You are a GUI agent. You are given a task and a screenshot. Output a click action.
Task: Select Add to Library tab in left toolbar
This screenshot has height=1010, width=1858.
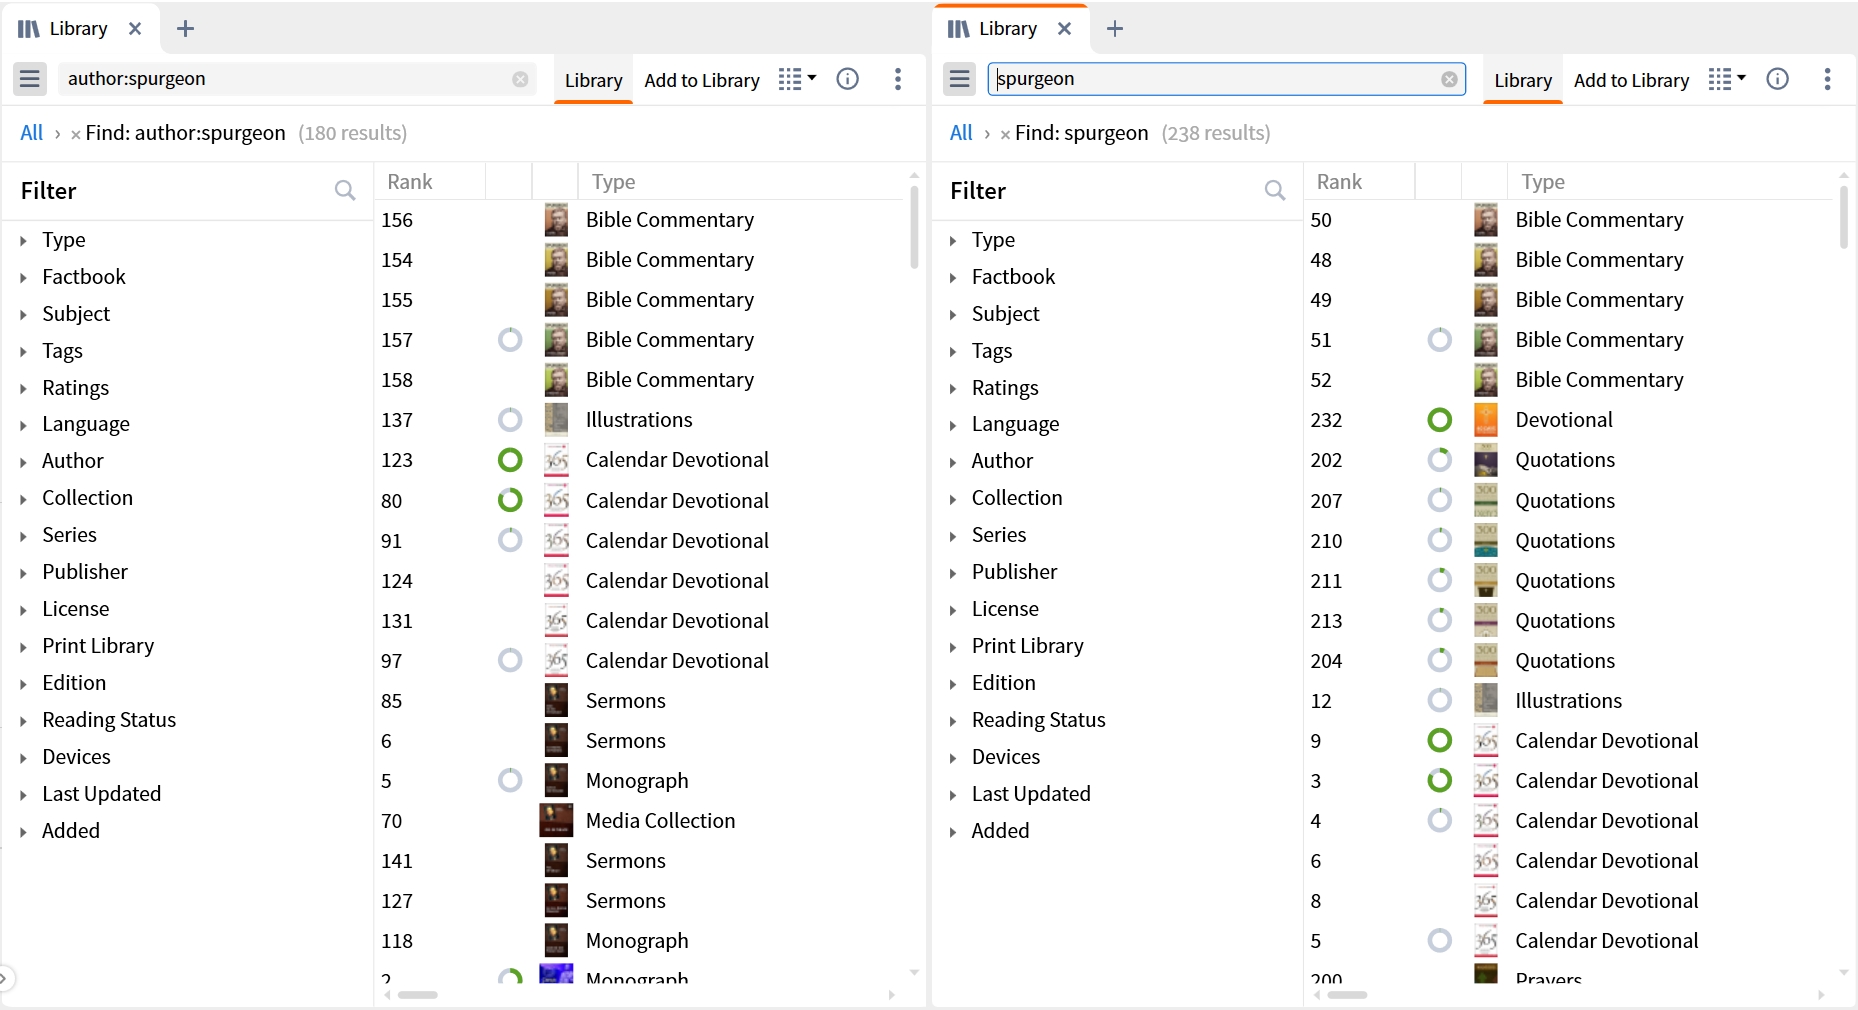click(x=702, y=80)
